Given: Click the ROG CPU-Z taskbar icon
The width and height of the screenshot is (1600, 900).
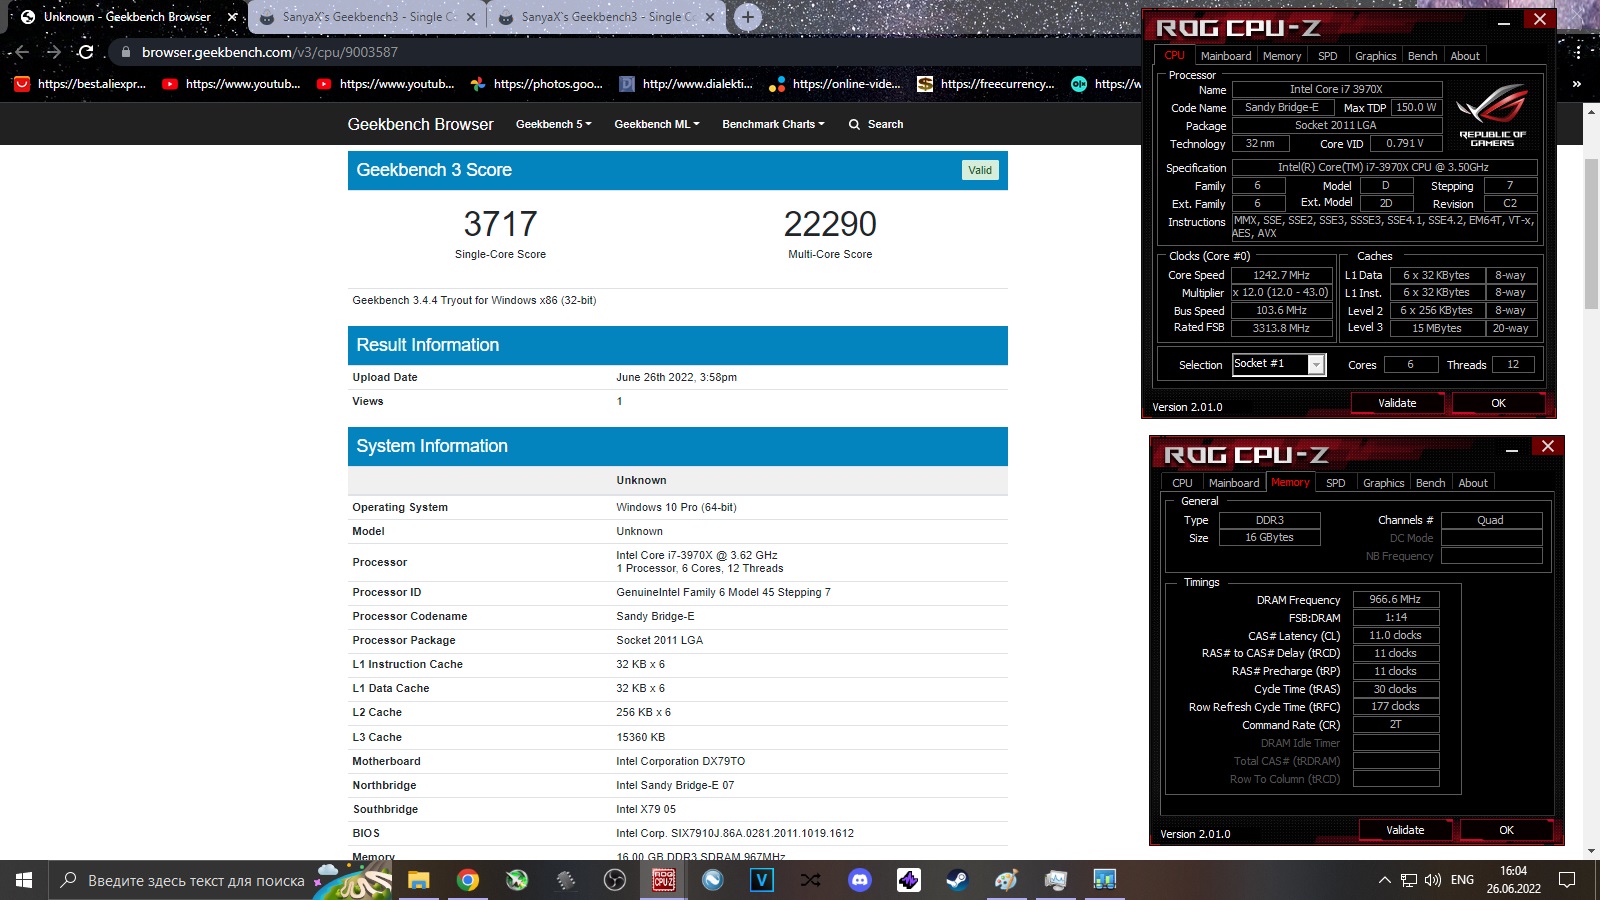Looking at the screenshot, I should 663,880.
